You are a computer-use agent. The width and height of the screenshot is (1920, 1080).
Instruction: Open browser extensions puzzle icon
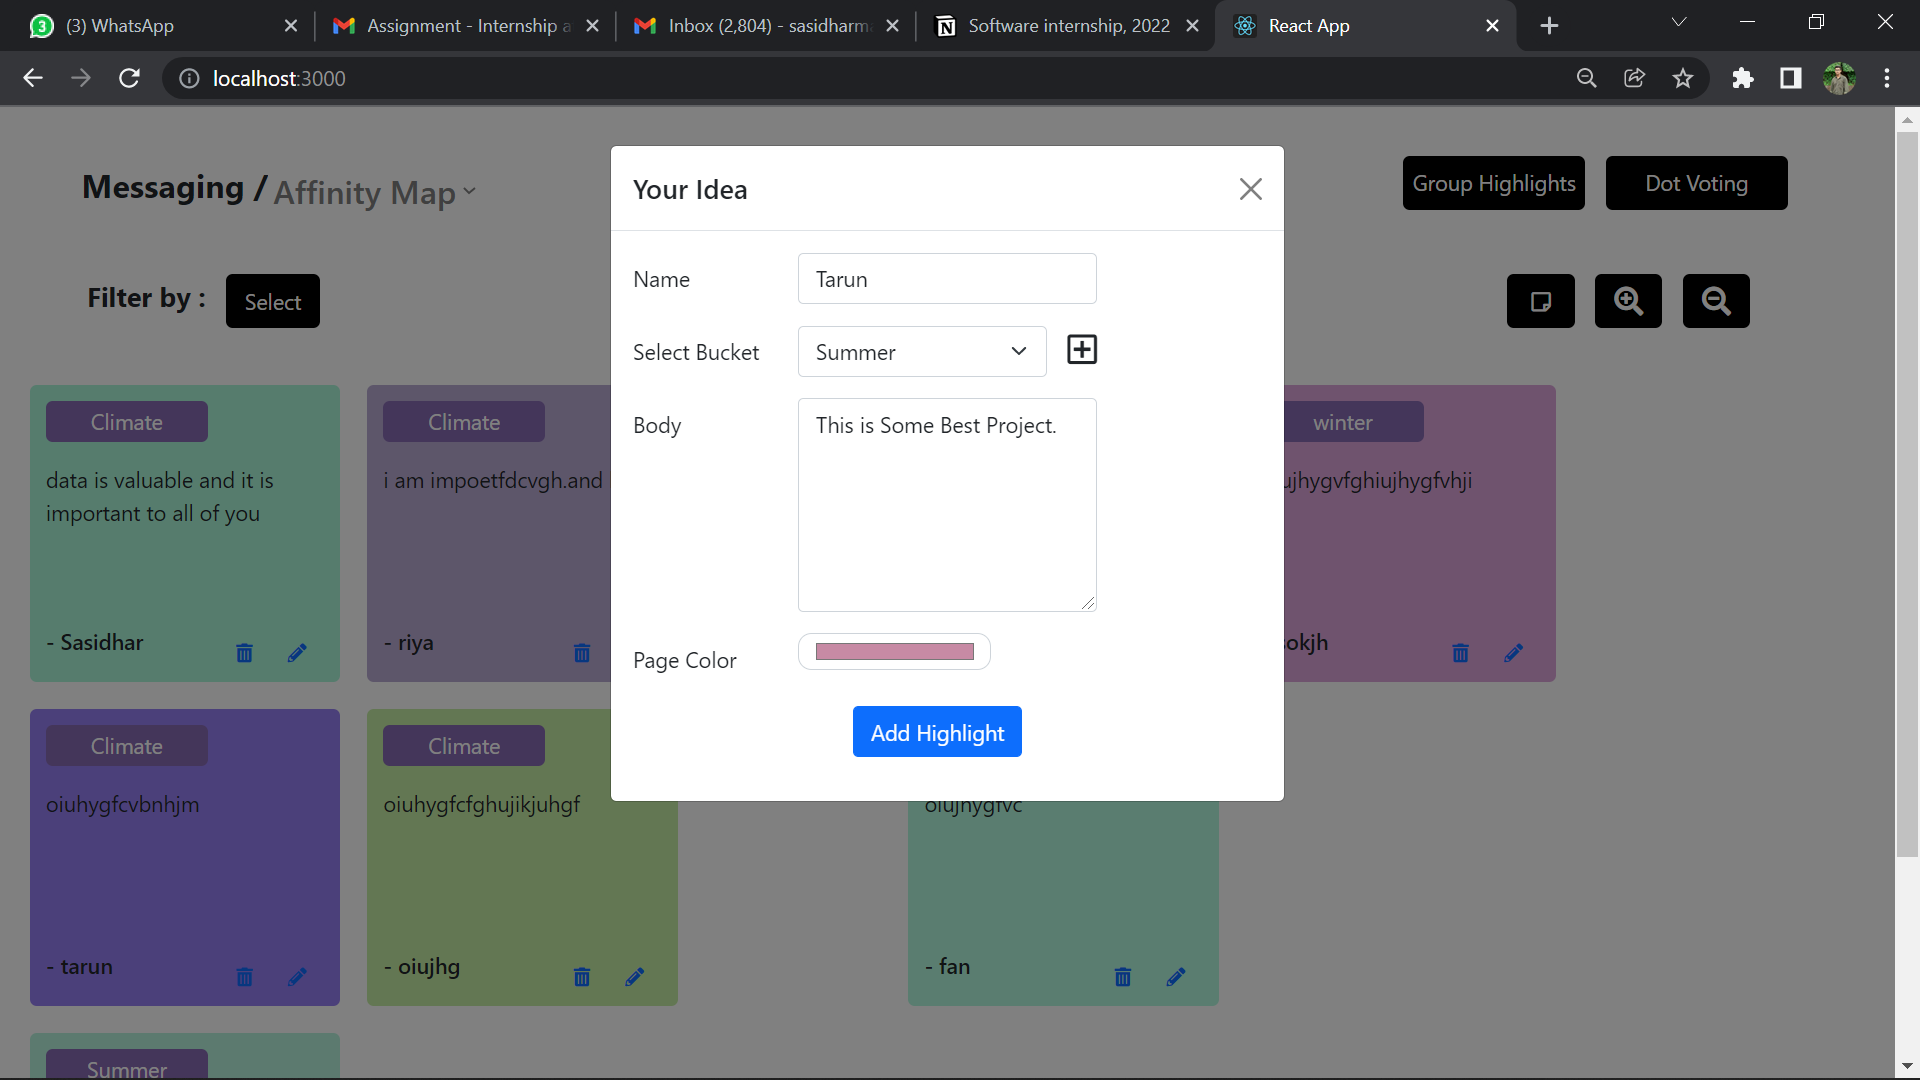(1743, 78)
